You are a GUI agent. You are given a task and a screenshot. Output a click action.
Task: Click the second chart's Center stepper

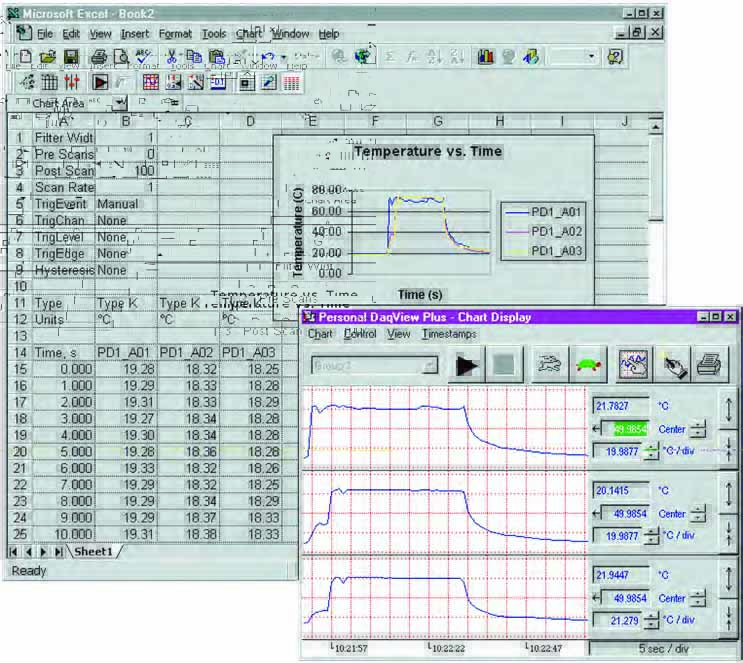(x=698, y=514)
